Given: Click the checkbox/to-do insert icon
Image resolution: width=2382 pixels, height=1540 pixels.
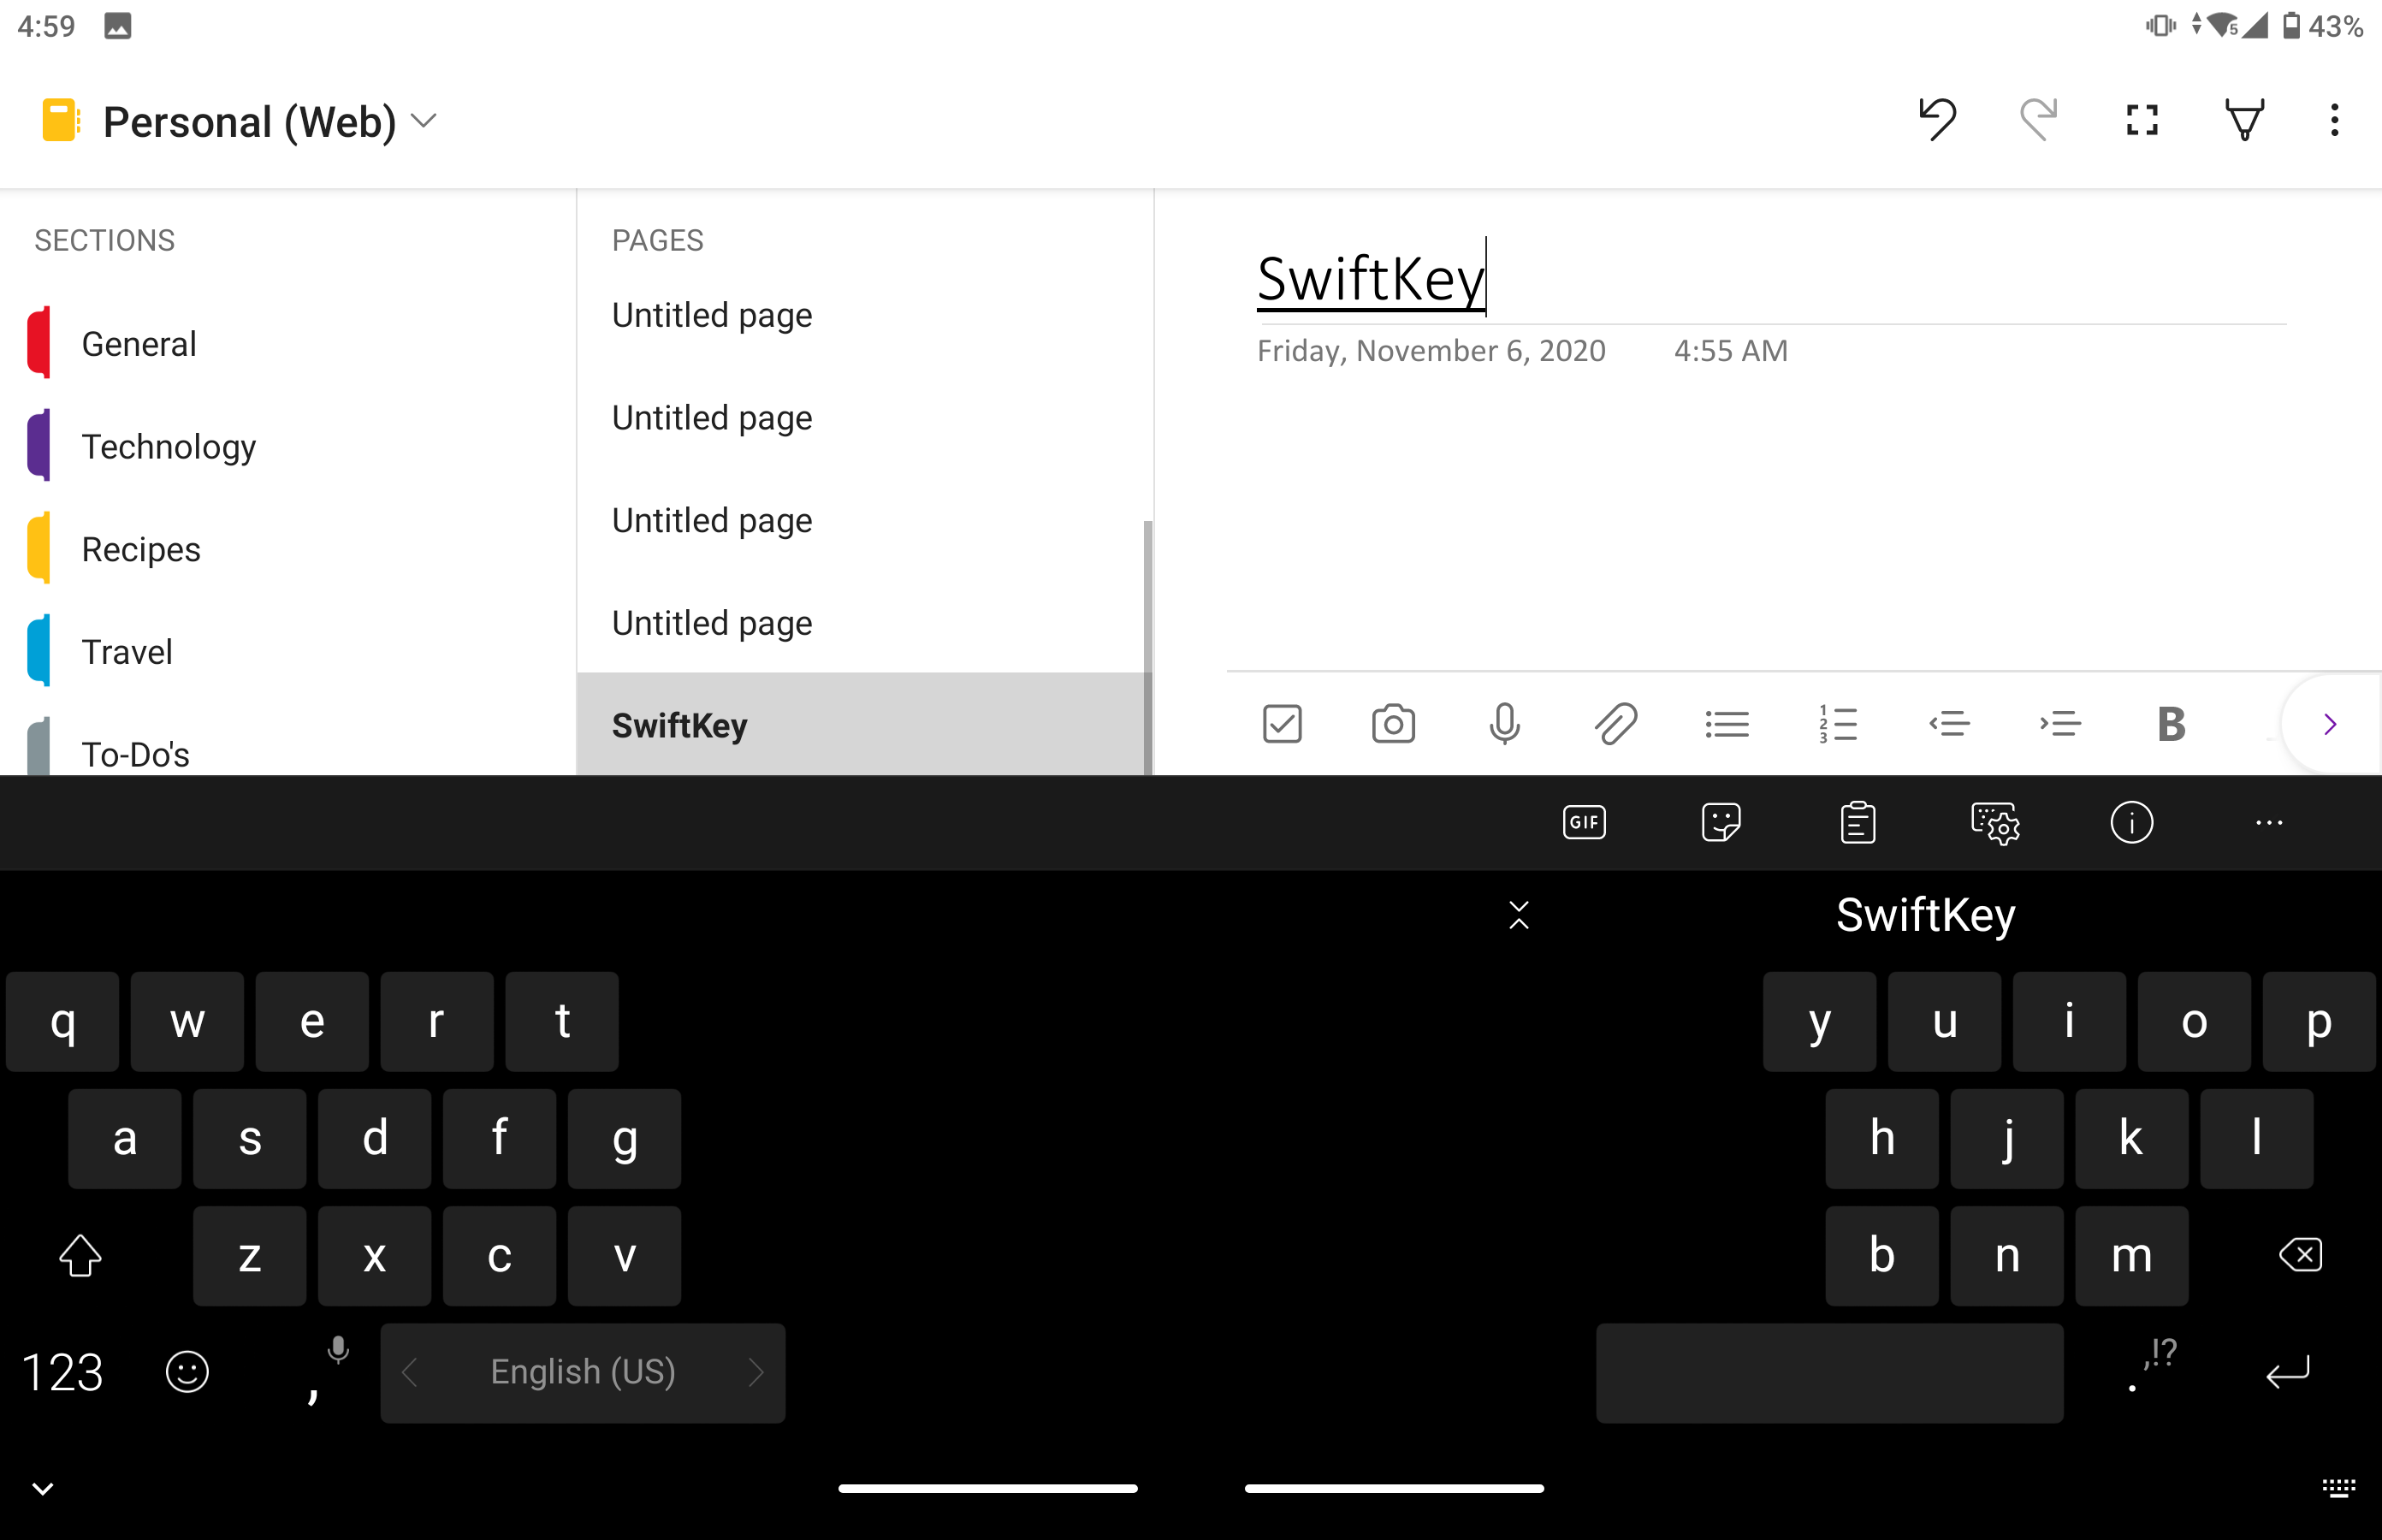Looking at the screenshot, I should tap(1282, 724).
